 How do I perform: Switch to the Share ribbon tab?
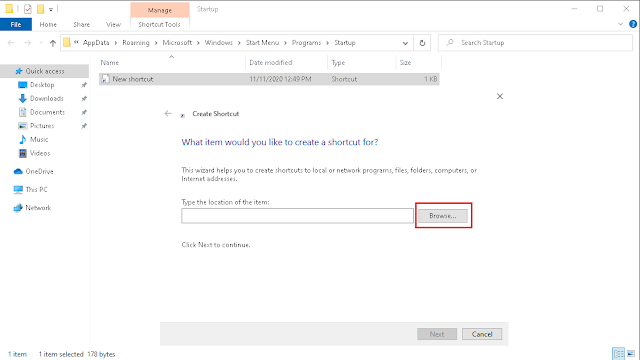coord(82,24)
